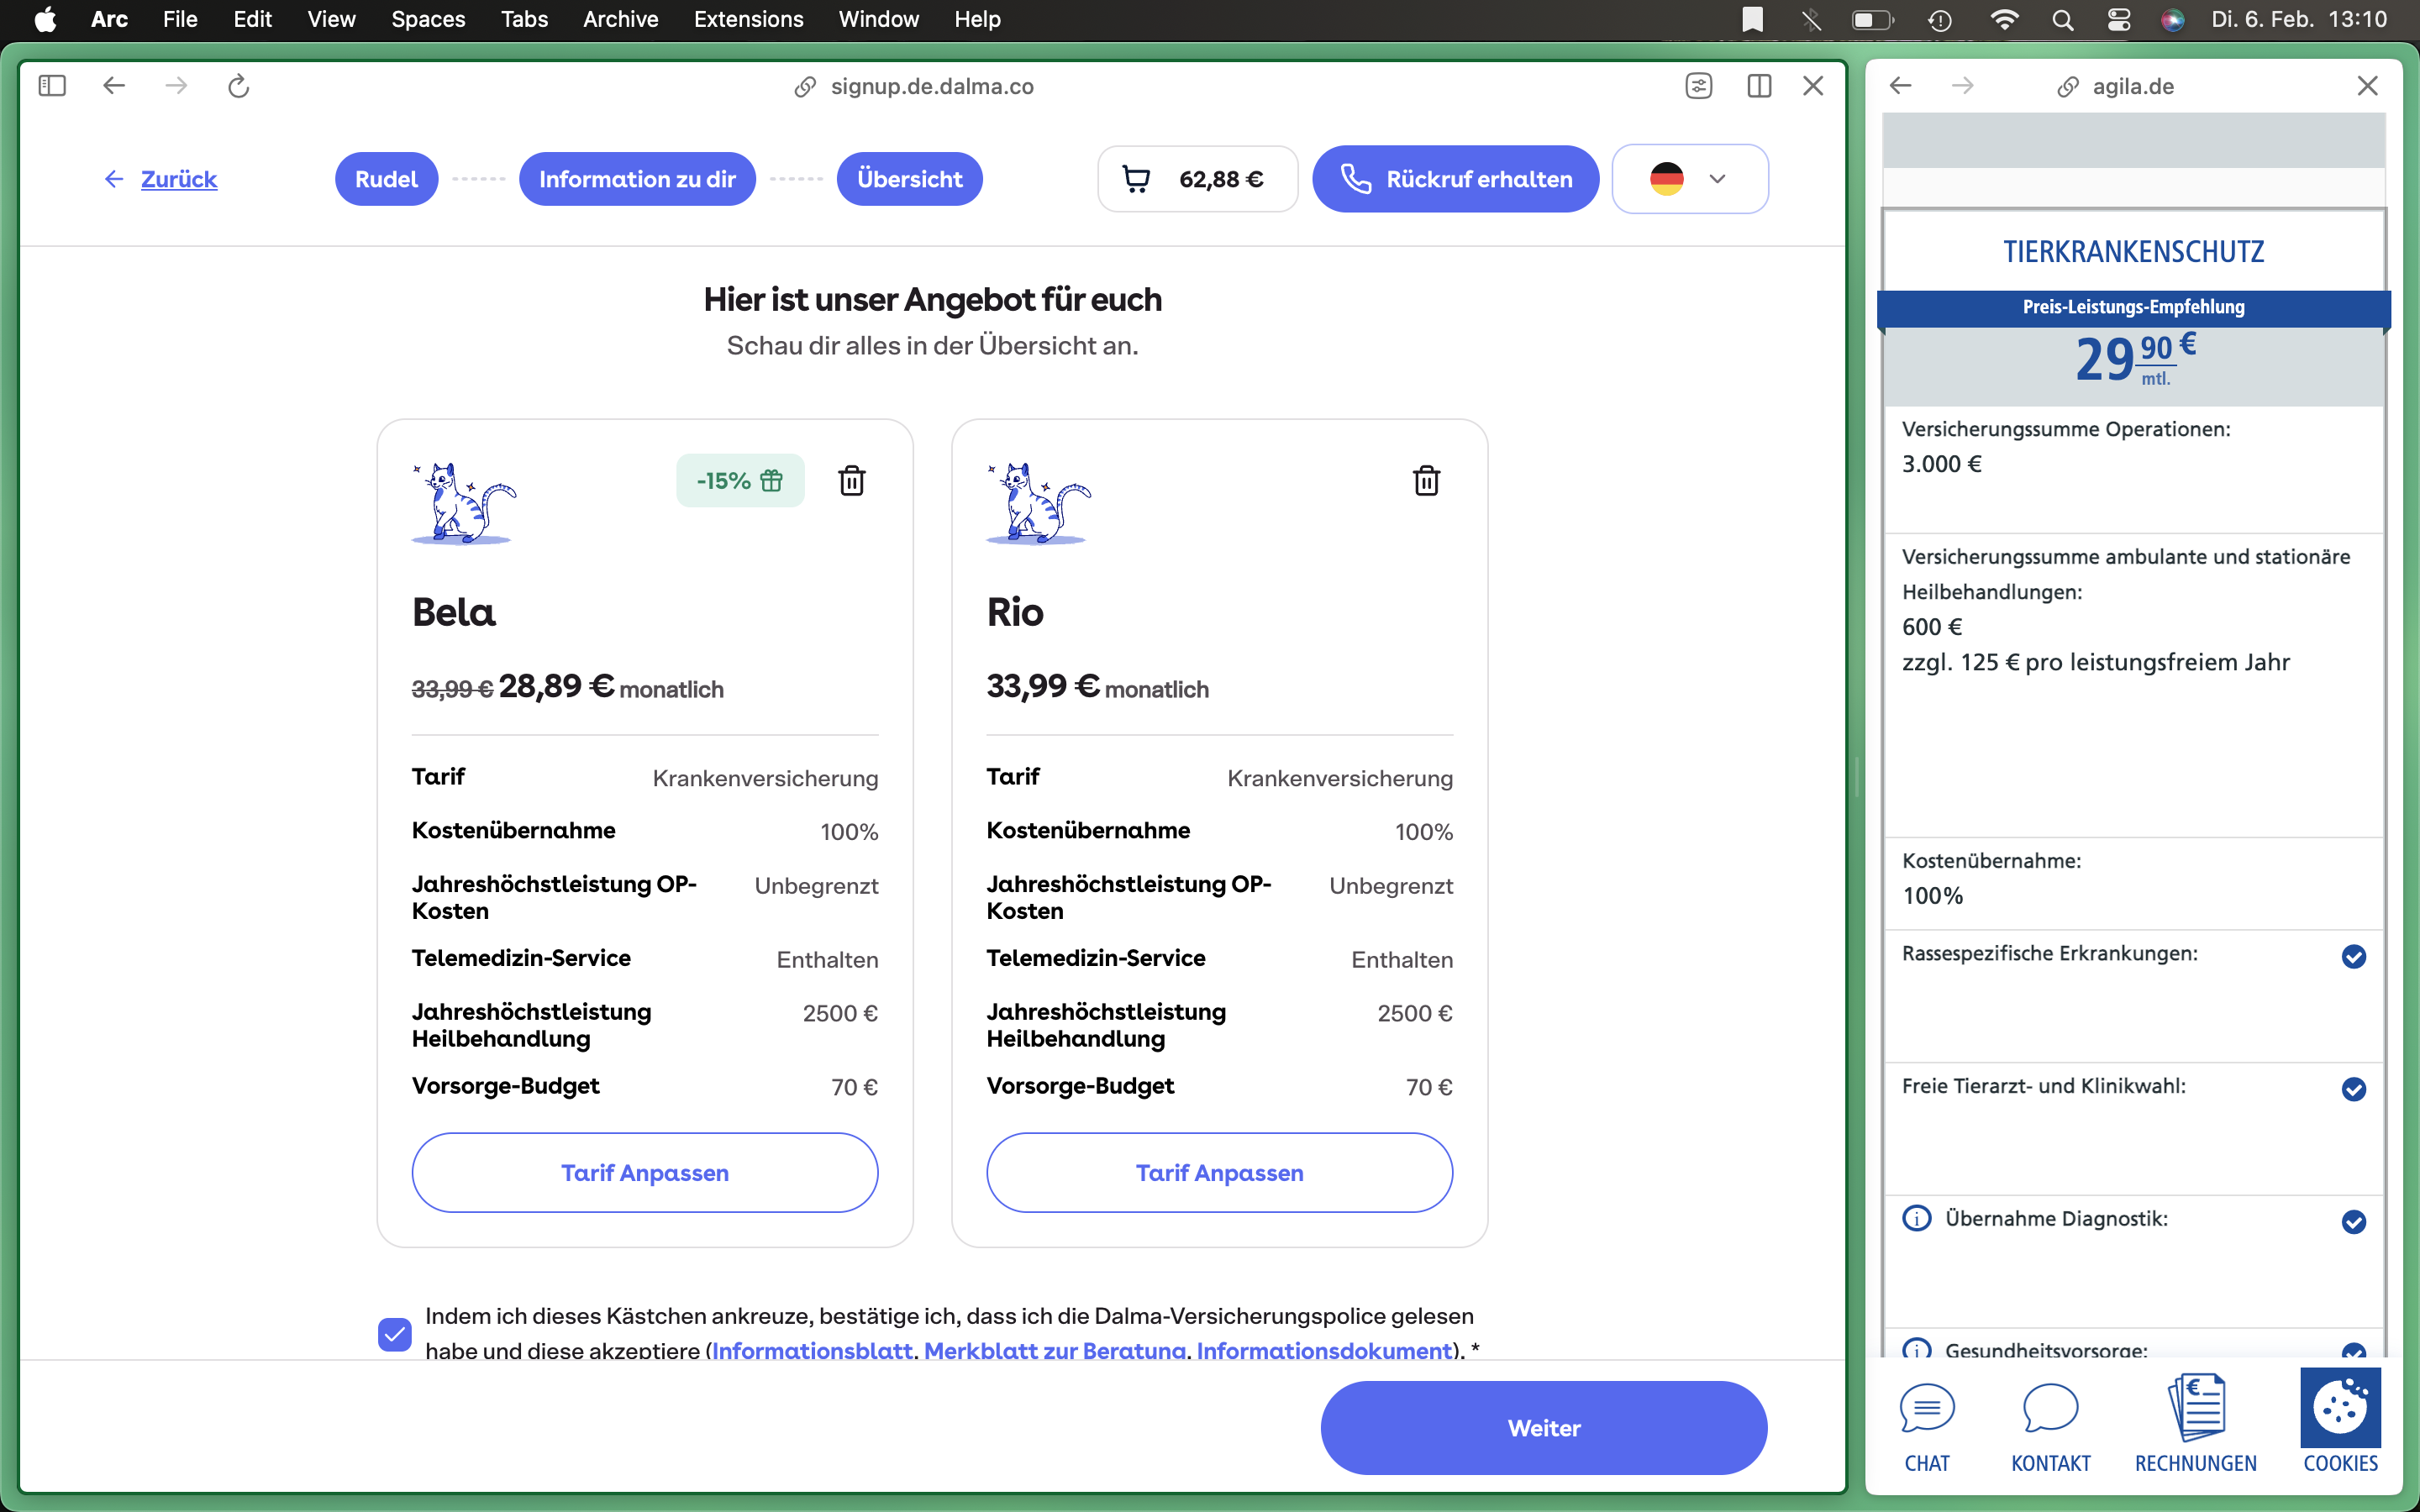Open Siri from the menu bar
The height and width of the screenshot is (1512, 2420).
(x=2172, y=19)
